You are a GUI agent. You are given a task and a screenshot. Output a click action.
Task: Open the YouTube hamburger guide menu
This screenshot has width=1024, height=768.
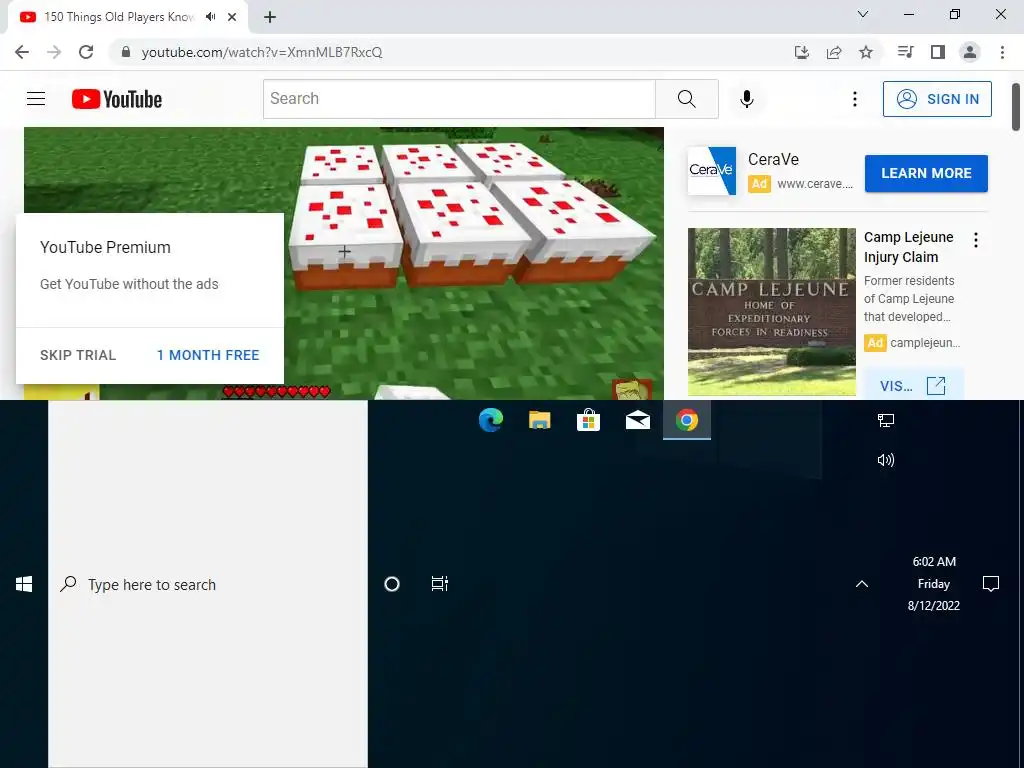pos(36,99)
